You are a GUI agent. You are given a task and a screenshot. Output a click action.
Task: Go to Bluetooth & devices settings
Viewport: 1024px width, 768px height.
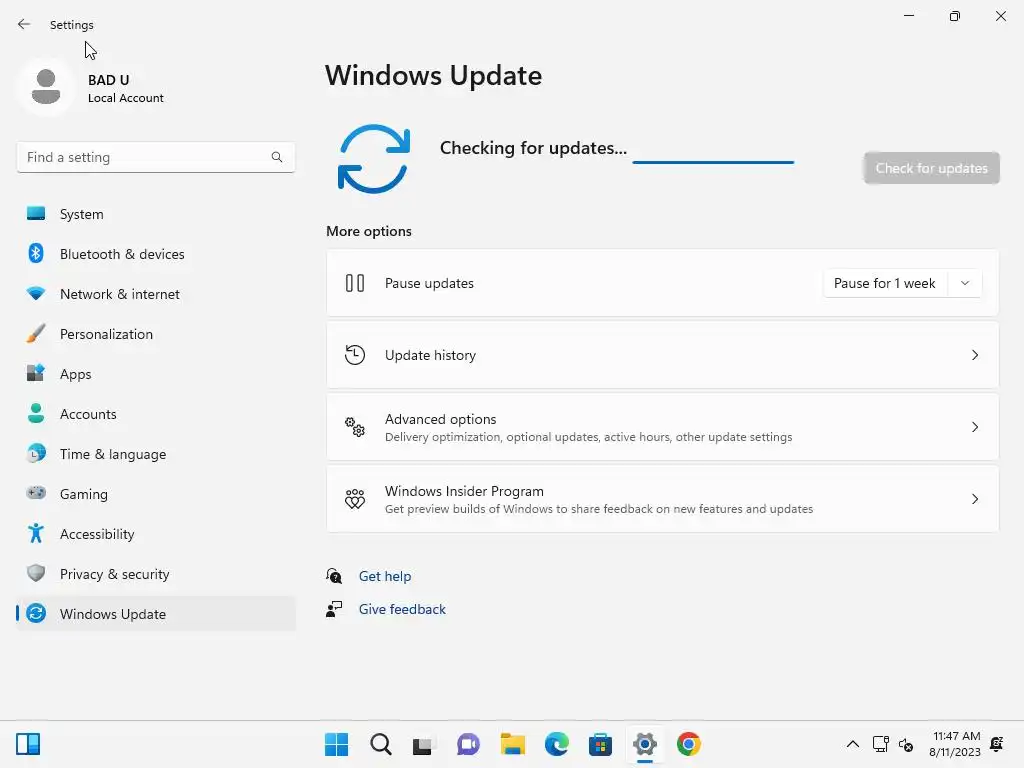[x=156, y=253]
